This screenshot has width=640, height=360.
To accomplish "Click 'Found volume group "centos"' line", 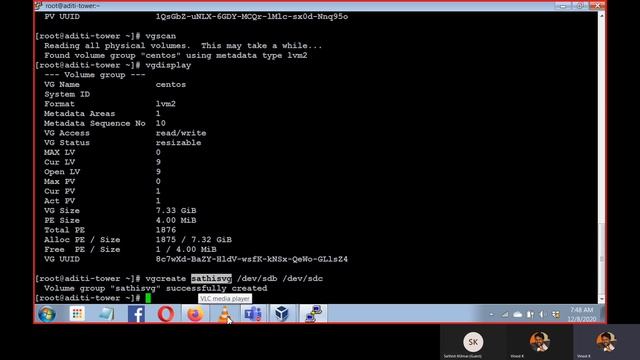I will click(x=176, y=56).
